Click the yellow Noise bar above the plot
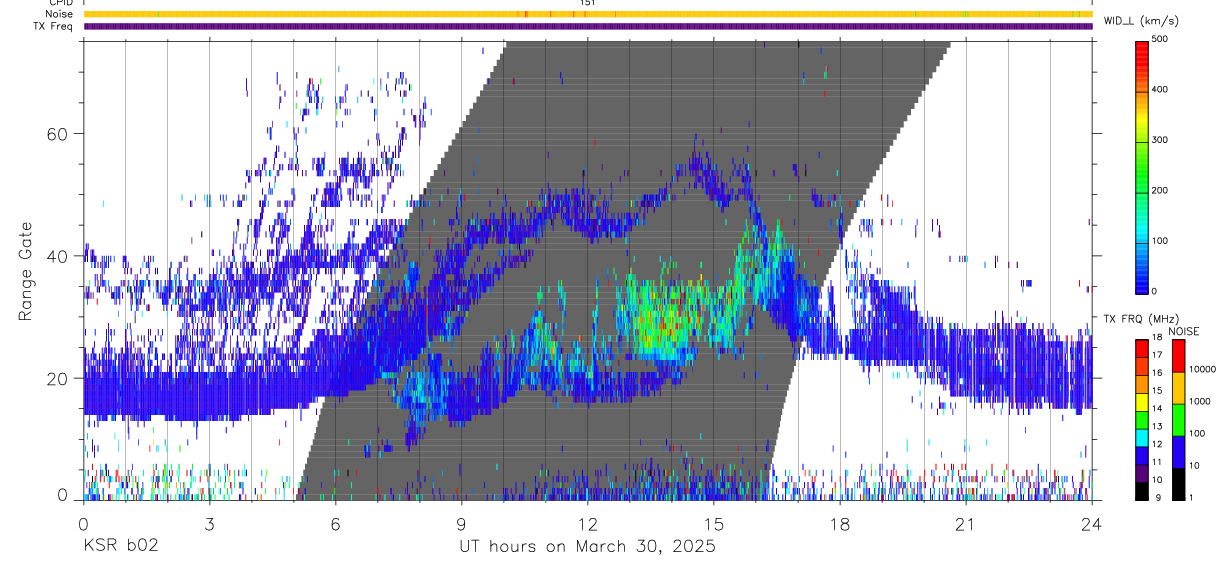 tap(588, 14)
